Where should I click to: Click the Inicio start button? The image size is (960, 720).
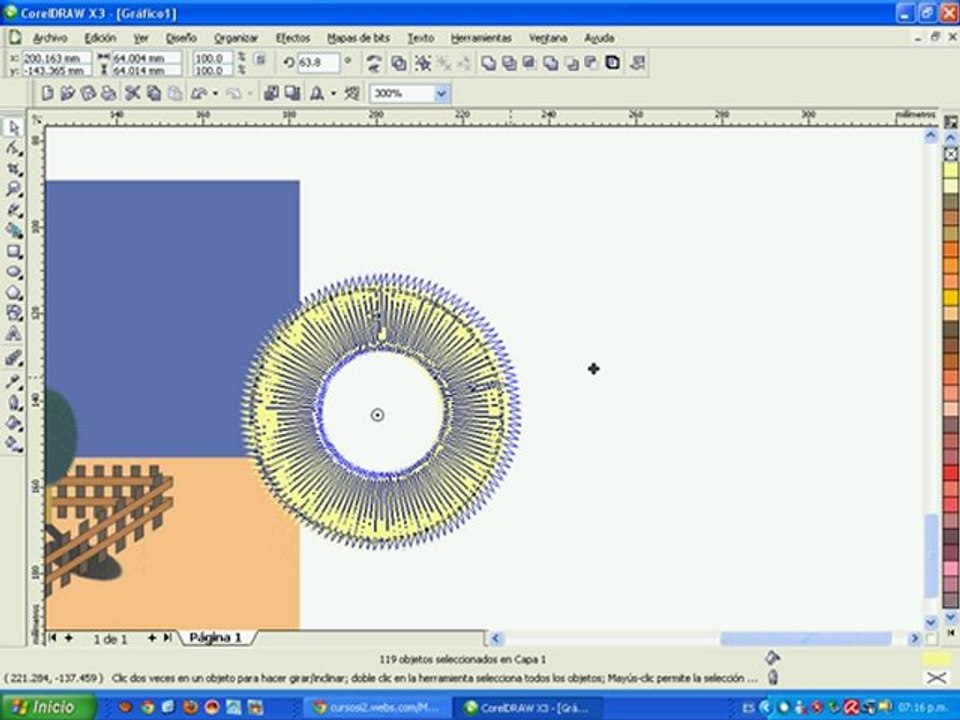(47, 707)
